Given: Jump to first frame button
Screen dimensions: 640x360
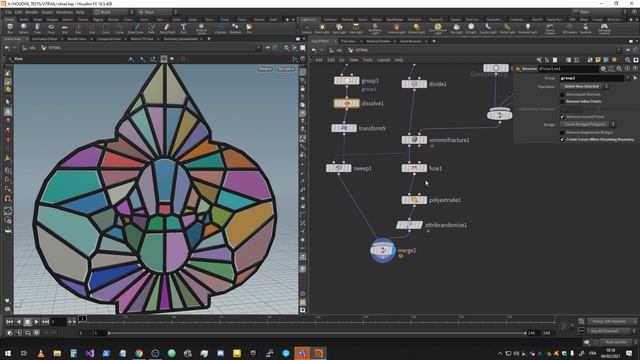Looking at the screenshot, I should pyautogui.click(x=9, y=322).
